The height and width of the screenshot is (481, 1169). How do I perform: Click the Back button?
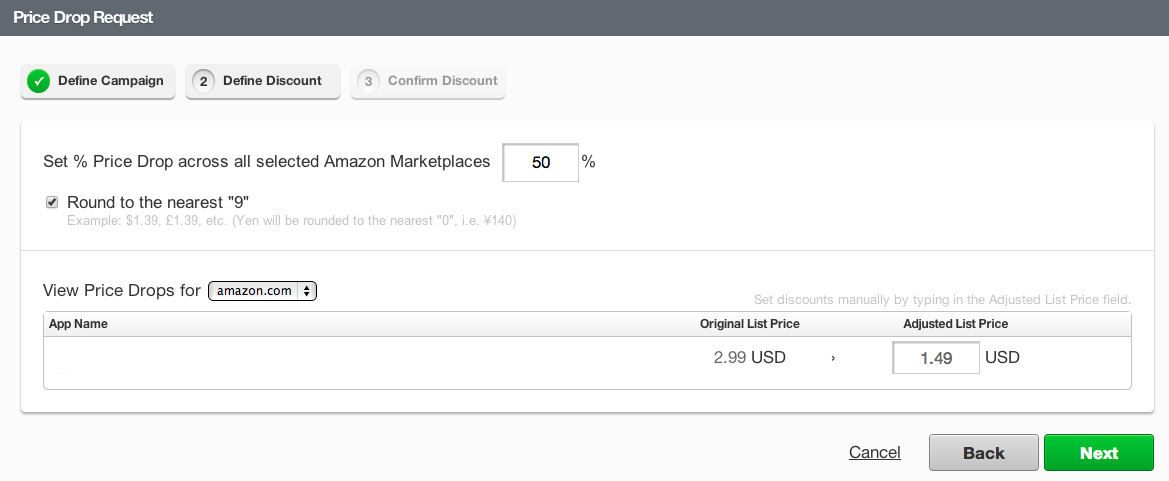click(983, 453)
